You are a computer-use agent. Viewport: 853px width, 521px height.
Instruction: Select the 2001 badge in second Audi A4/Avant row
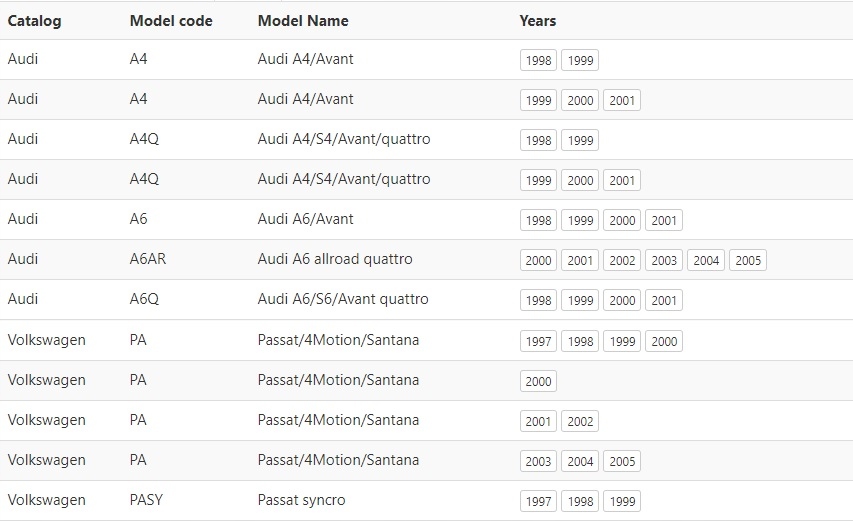tap(622, 101)
